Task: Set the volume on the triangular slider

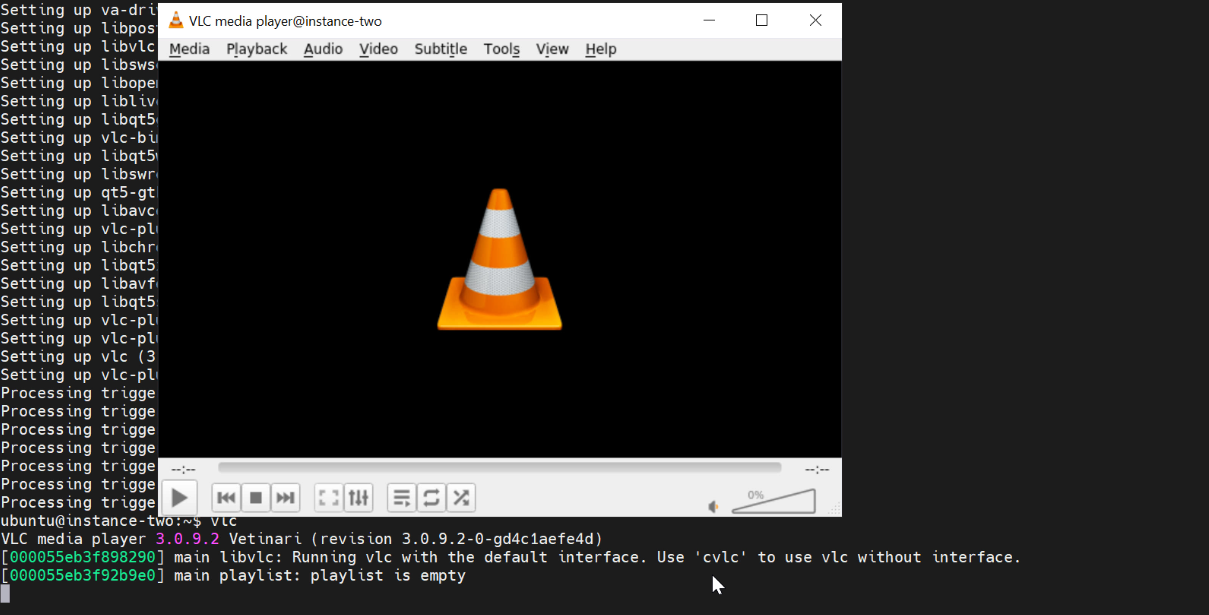Action: tap(773, 501)
